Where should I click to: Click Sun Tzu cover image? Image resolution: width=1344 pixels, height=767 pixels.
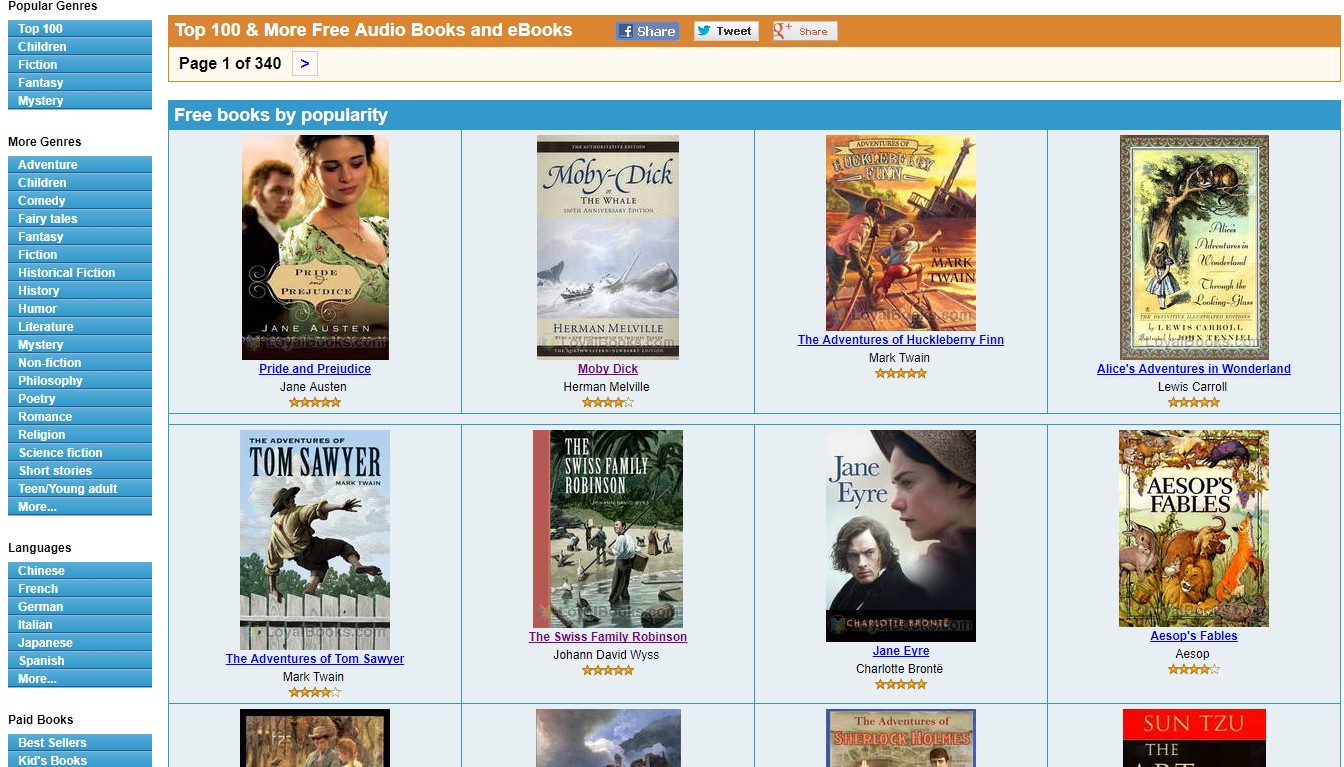click(x=1194, y=738)
